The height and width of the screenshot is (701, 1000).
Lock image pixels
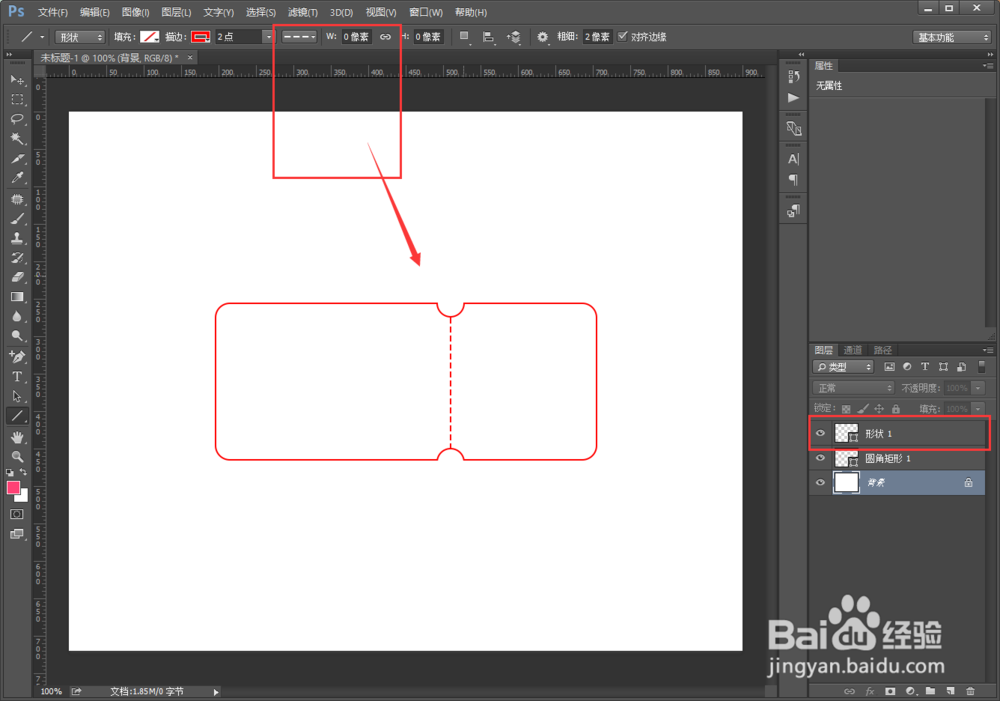click(862, 409)
